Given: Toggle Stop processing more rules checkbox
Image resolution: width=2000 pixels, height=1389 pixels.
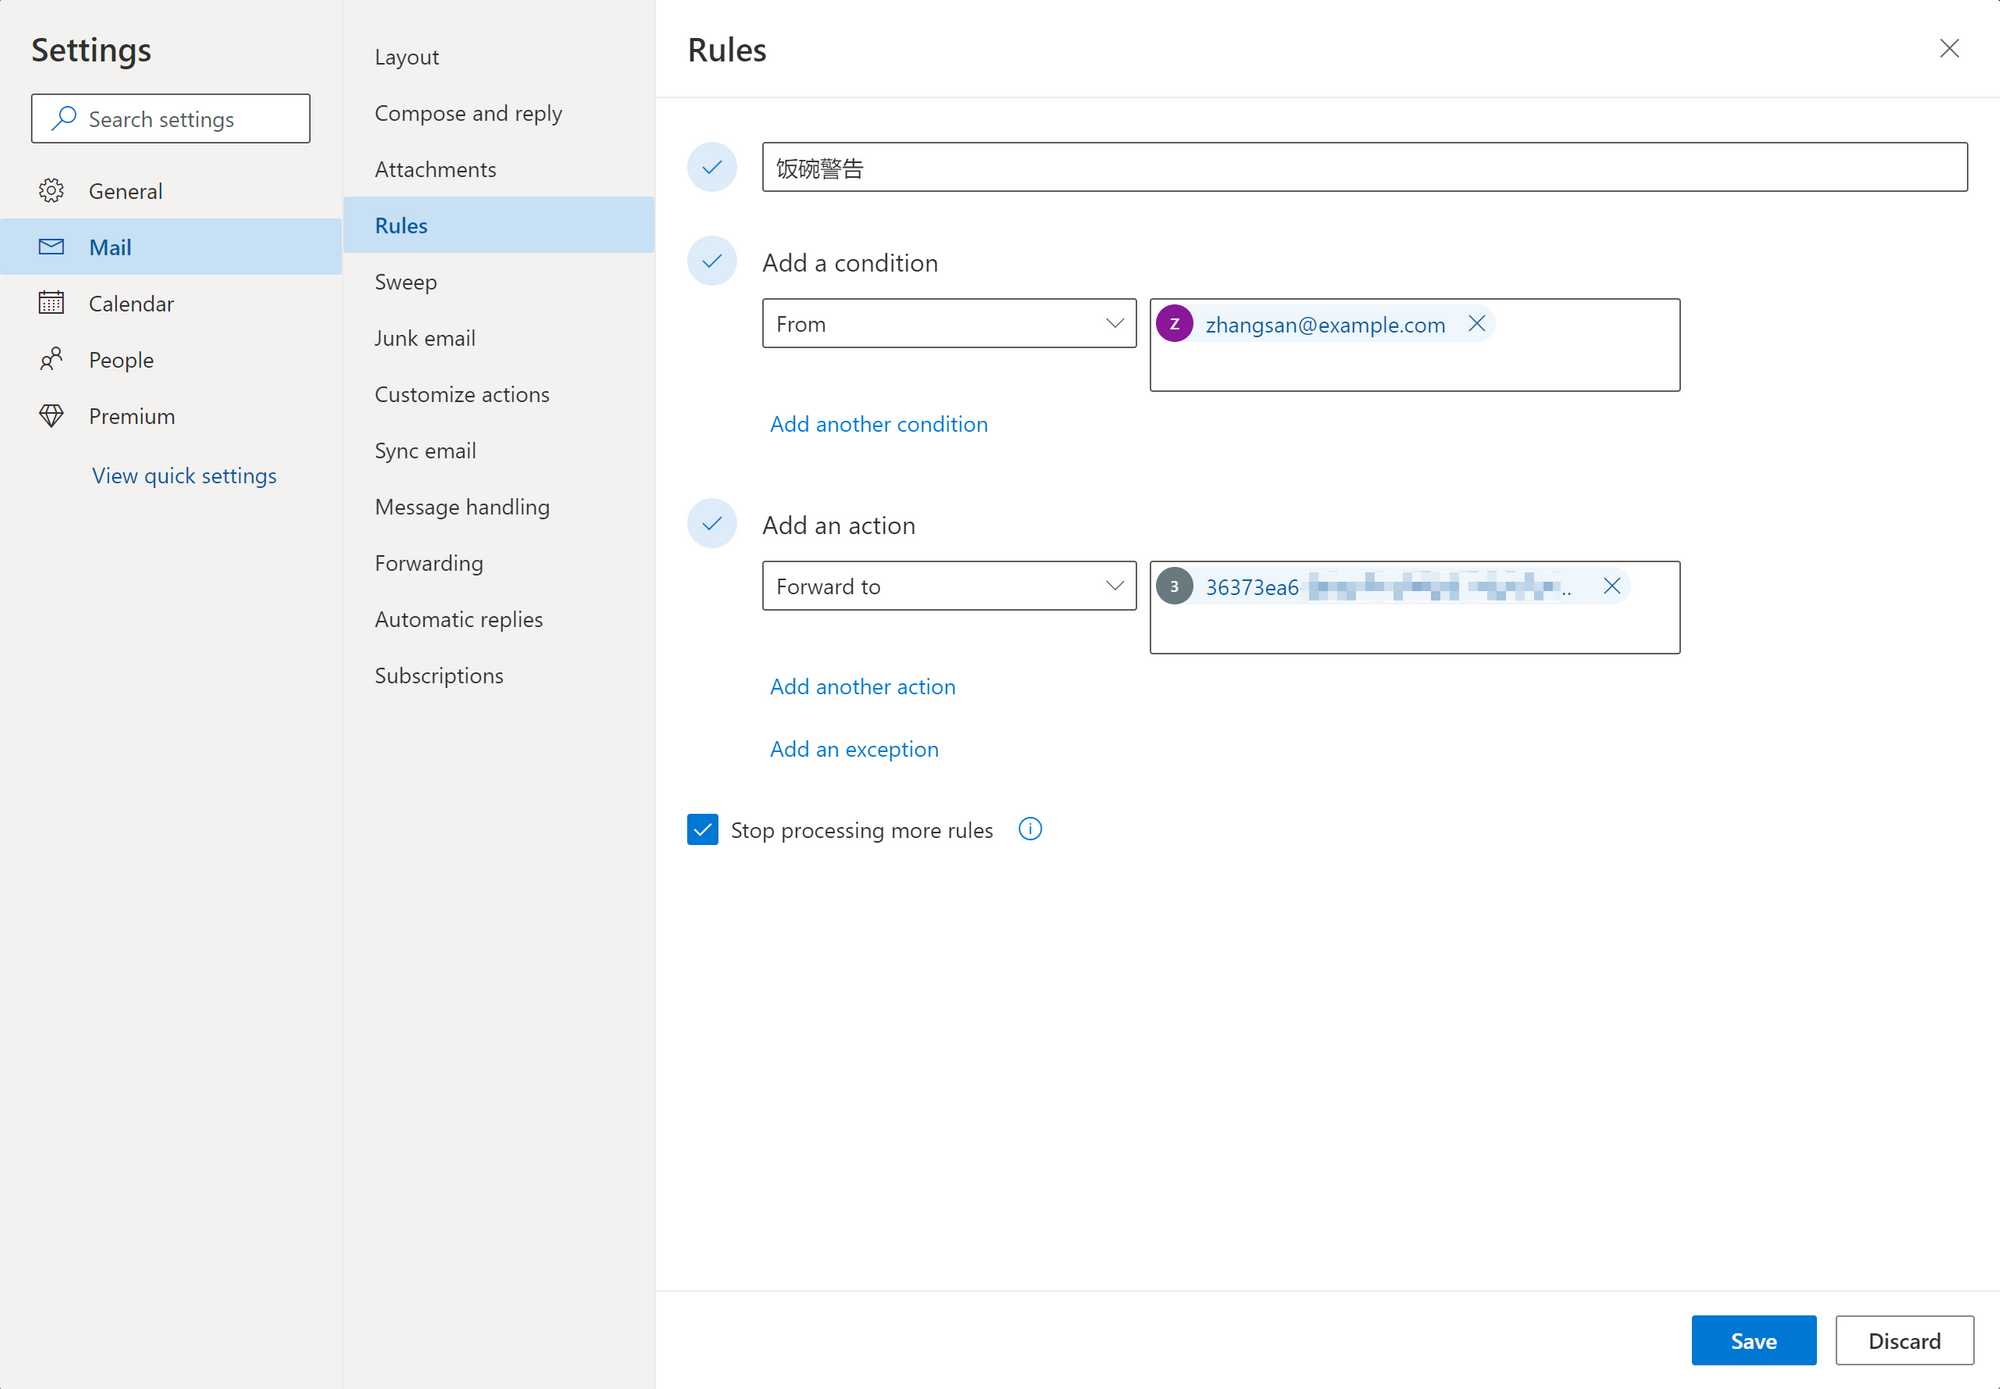Looking at the screenshot, I should 703,829.
